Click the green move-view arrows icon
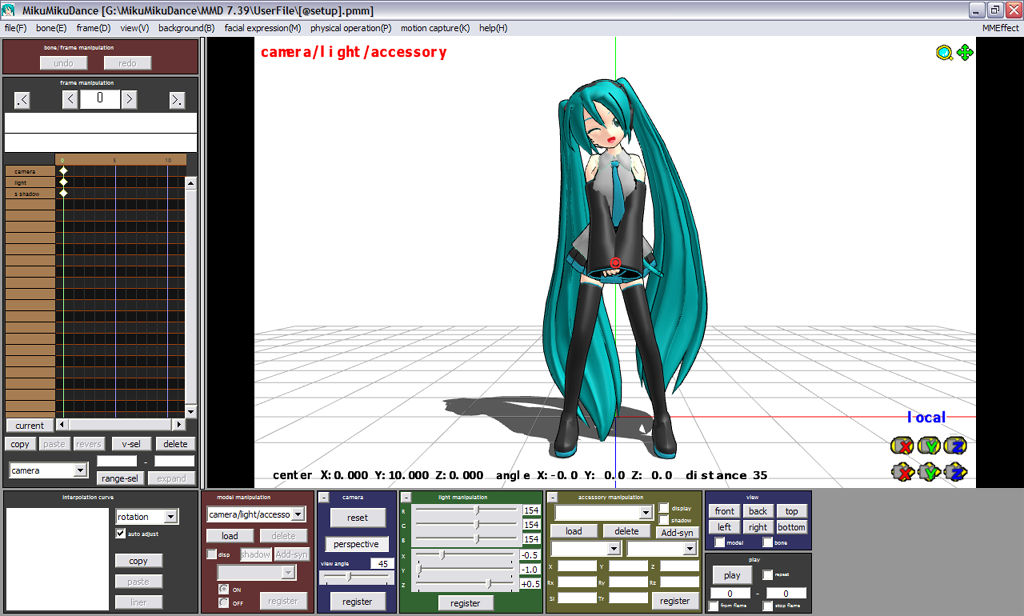This screenshot has width=1024, height=616. pyautogui.click(x=965, y=52)
